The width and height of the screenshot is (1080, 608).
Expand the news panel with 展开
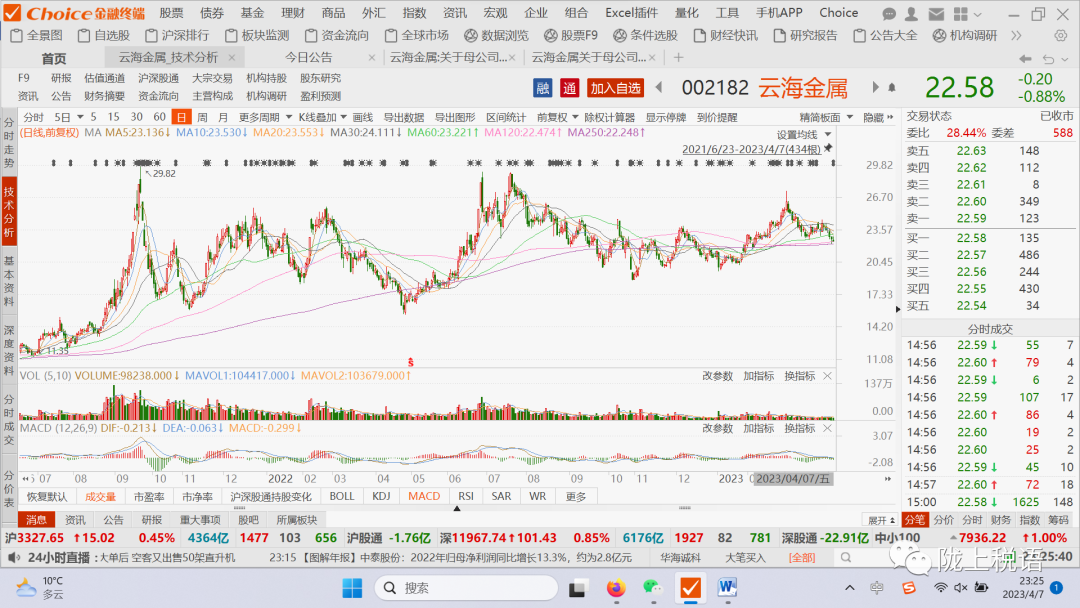click(x=882, y=520)
